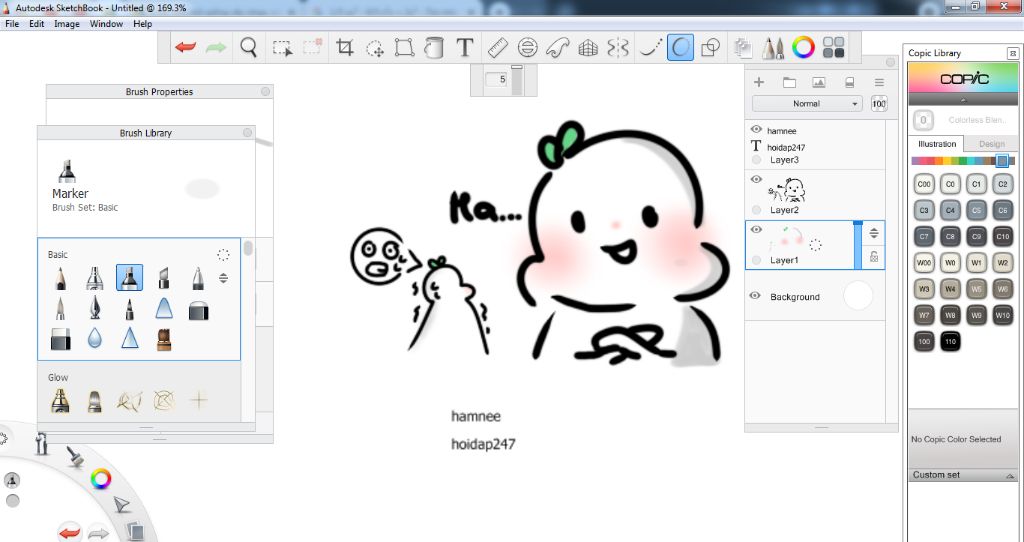Open the Edit menu

coord(37,24)
